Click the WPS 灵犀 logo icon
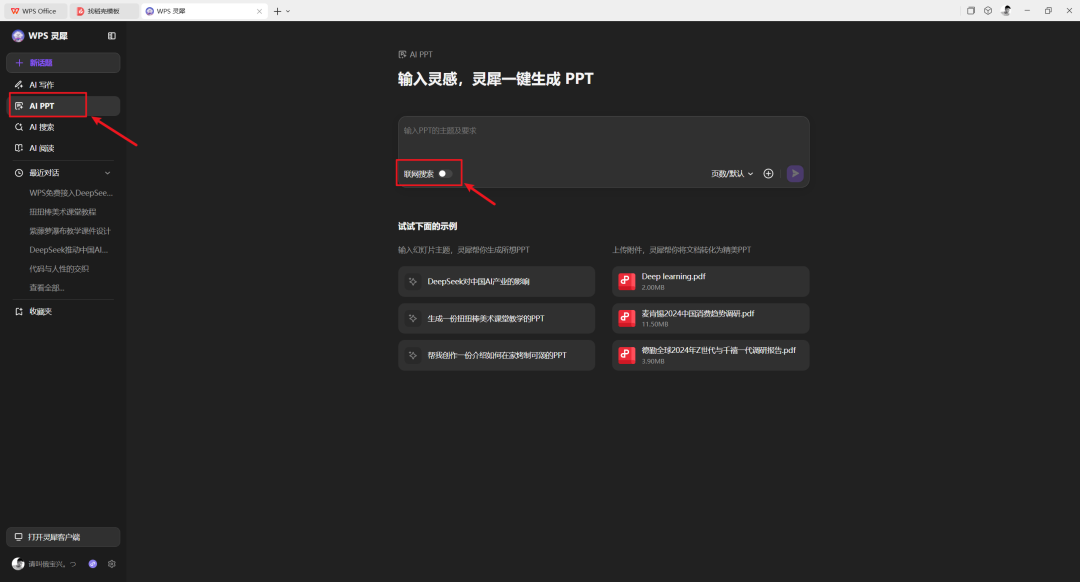 (x=18, y=36)
